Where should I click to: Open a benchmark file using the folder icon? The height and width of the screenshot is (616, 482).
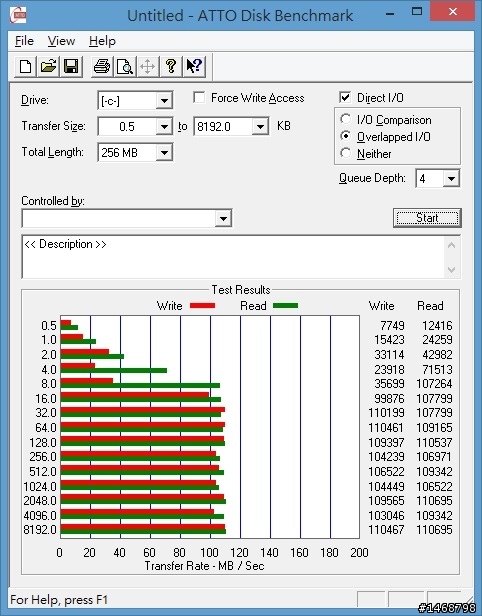click(x=48, y=66)
